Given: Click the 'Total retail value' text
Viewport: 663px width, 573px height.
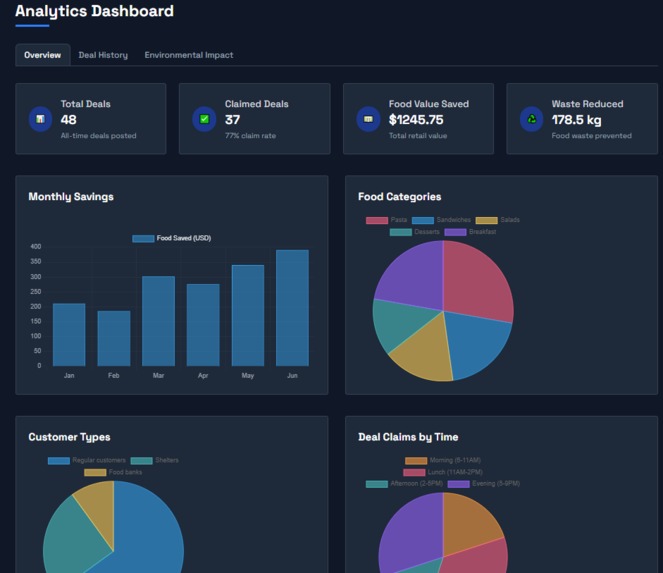Looking at the screenshot, I should click(x=418, y=136).
